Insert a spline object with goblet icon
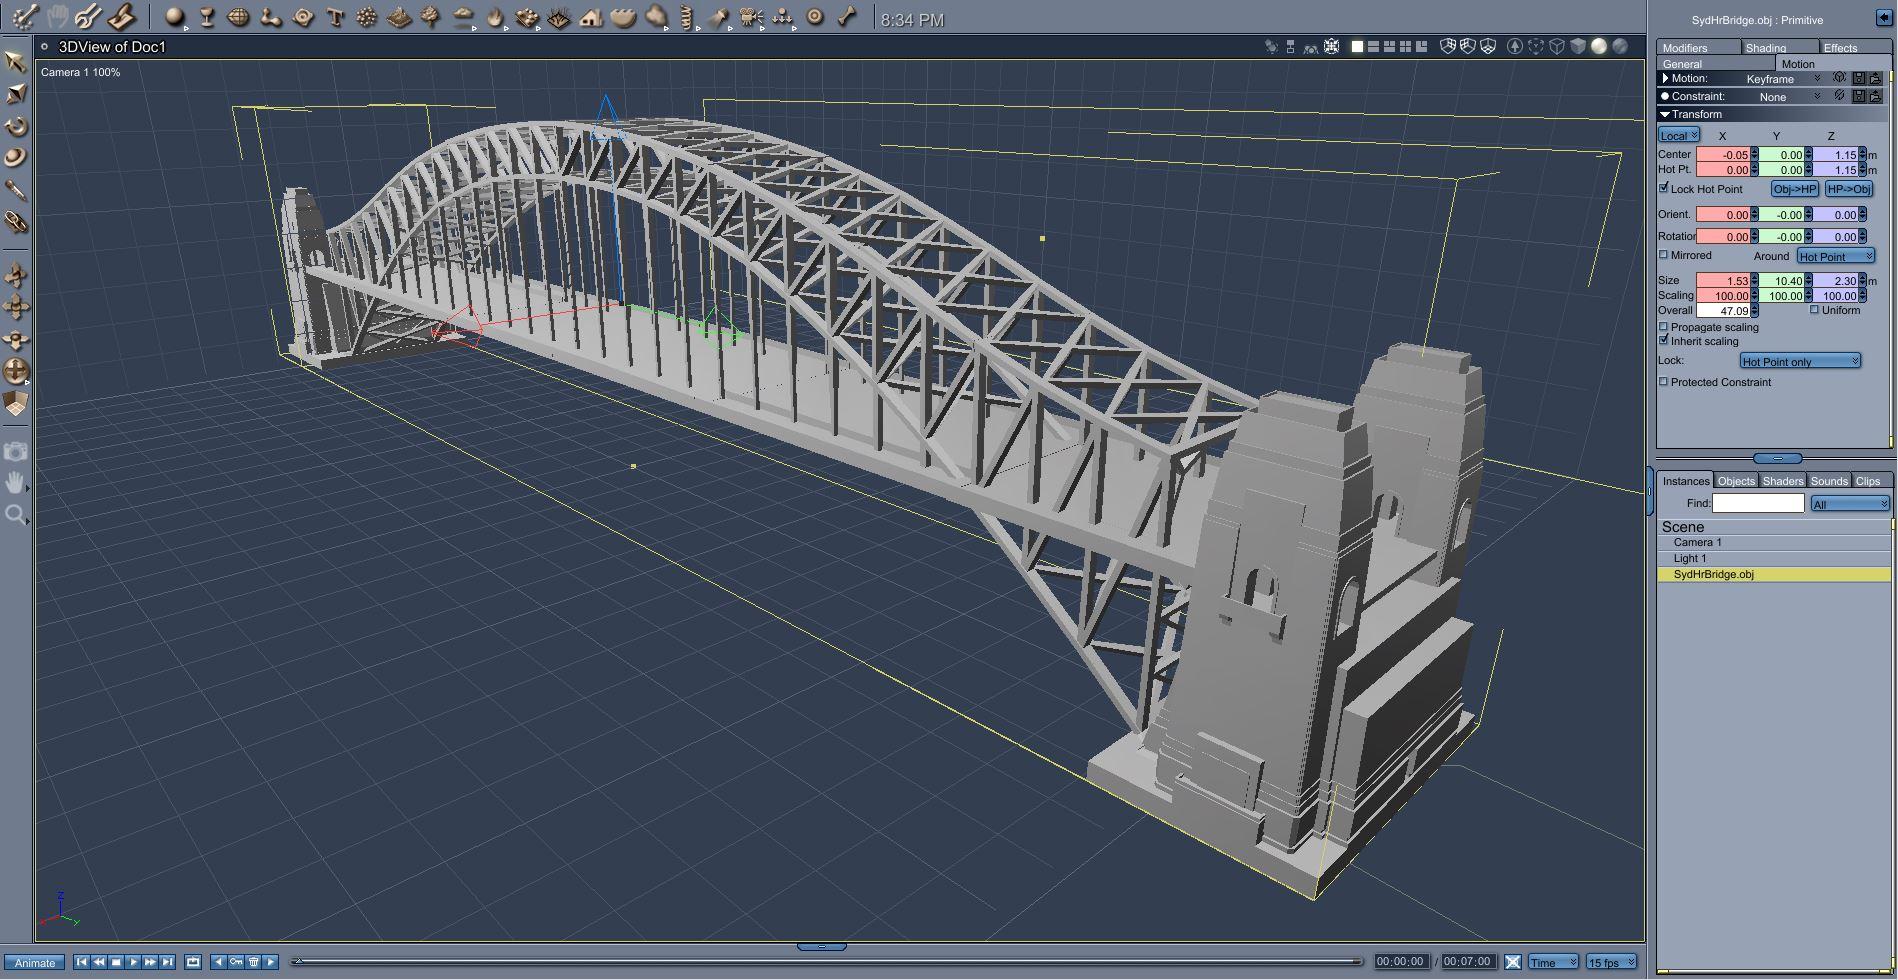 click(x=207, y=17)
